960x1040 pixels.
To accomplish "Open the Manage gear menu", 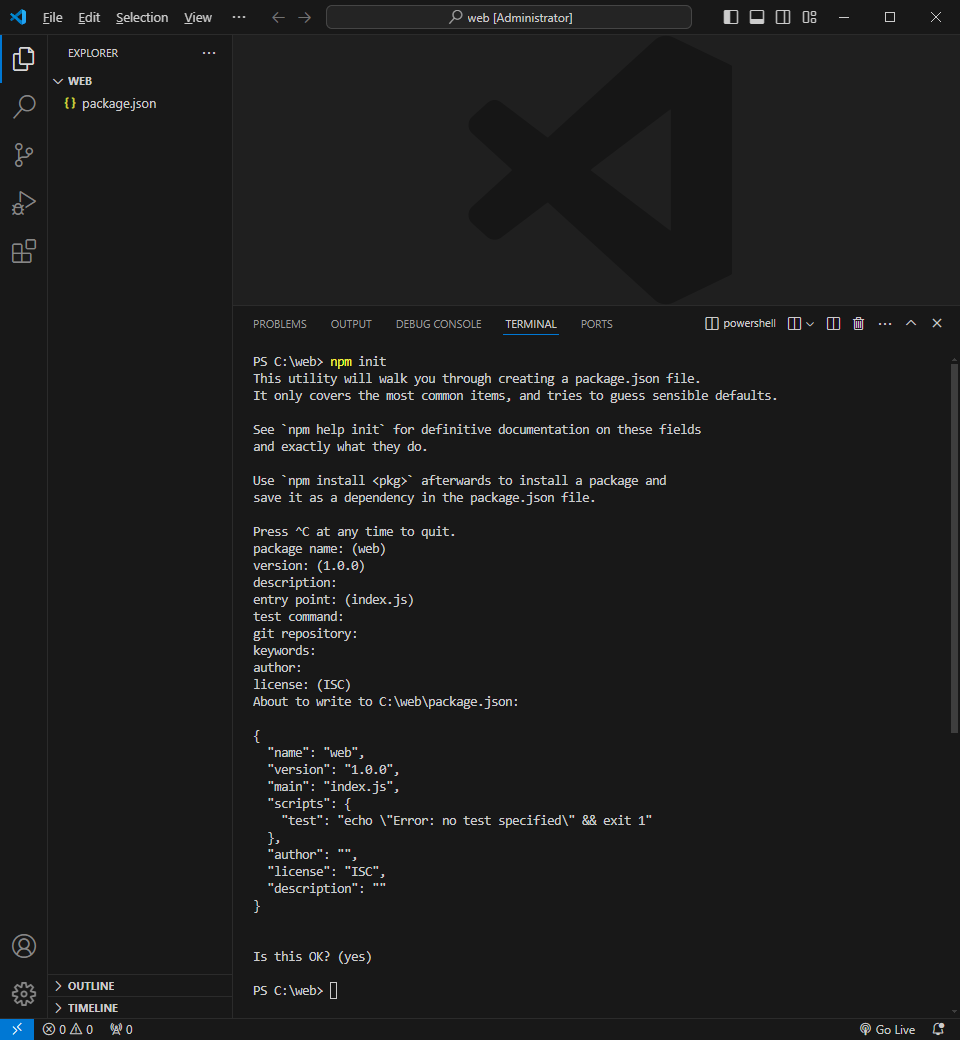I will (x=23, y=994).
